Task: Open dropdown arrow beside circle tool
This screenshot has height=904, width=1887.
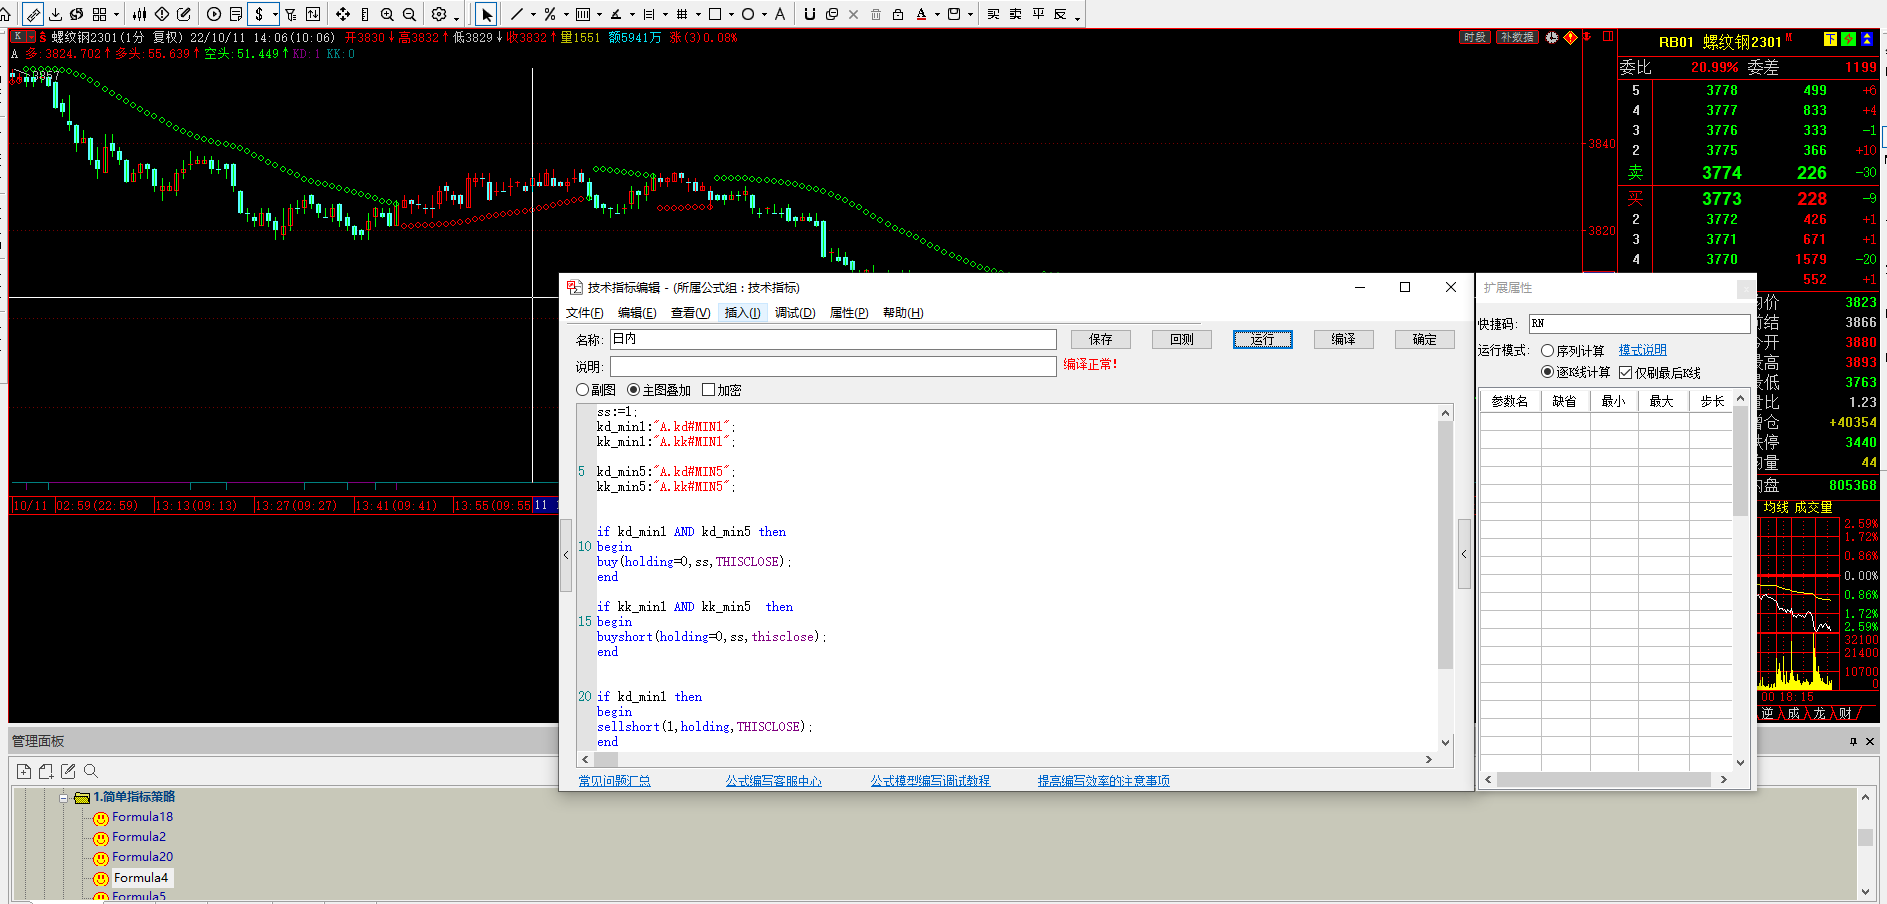Action: click(x=764, y=15)
